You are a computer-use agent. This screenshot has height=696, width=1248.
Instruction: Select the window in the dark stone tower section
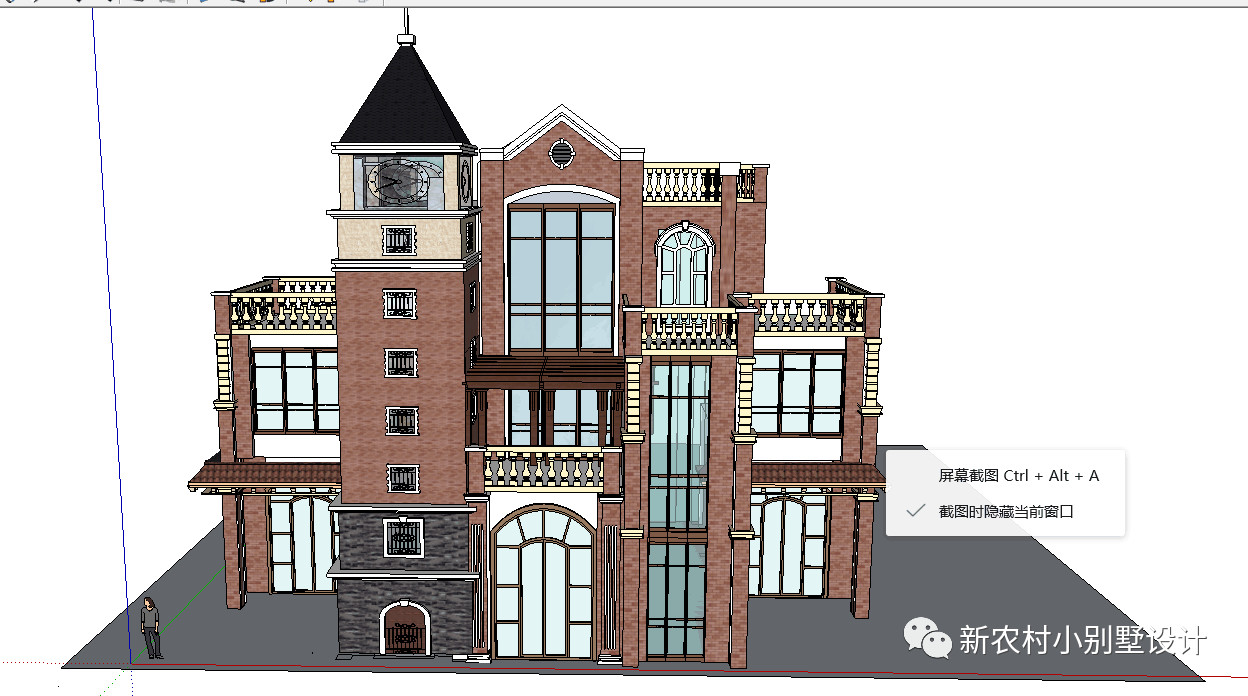click(403, 537)
